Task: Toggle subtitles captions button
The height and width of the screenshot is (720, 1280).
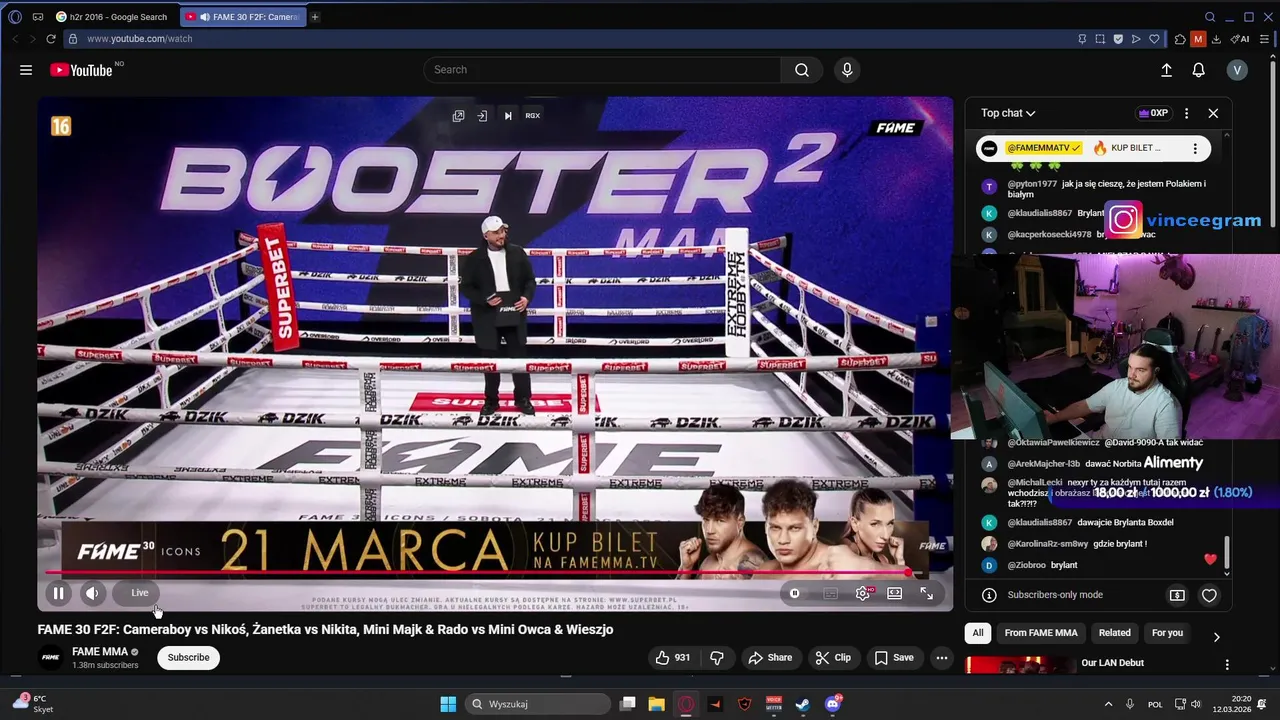Action: point(830,593)
